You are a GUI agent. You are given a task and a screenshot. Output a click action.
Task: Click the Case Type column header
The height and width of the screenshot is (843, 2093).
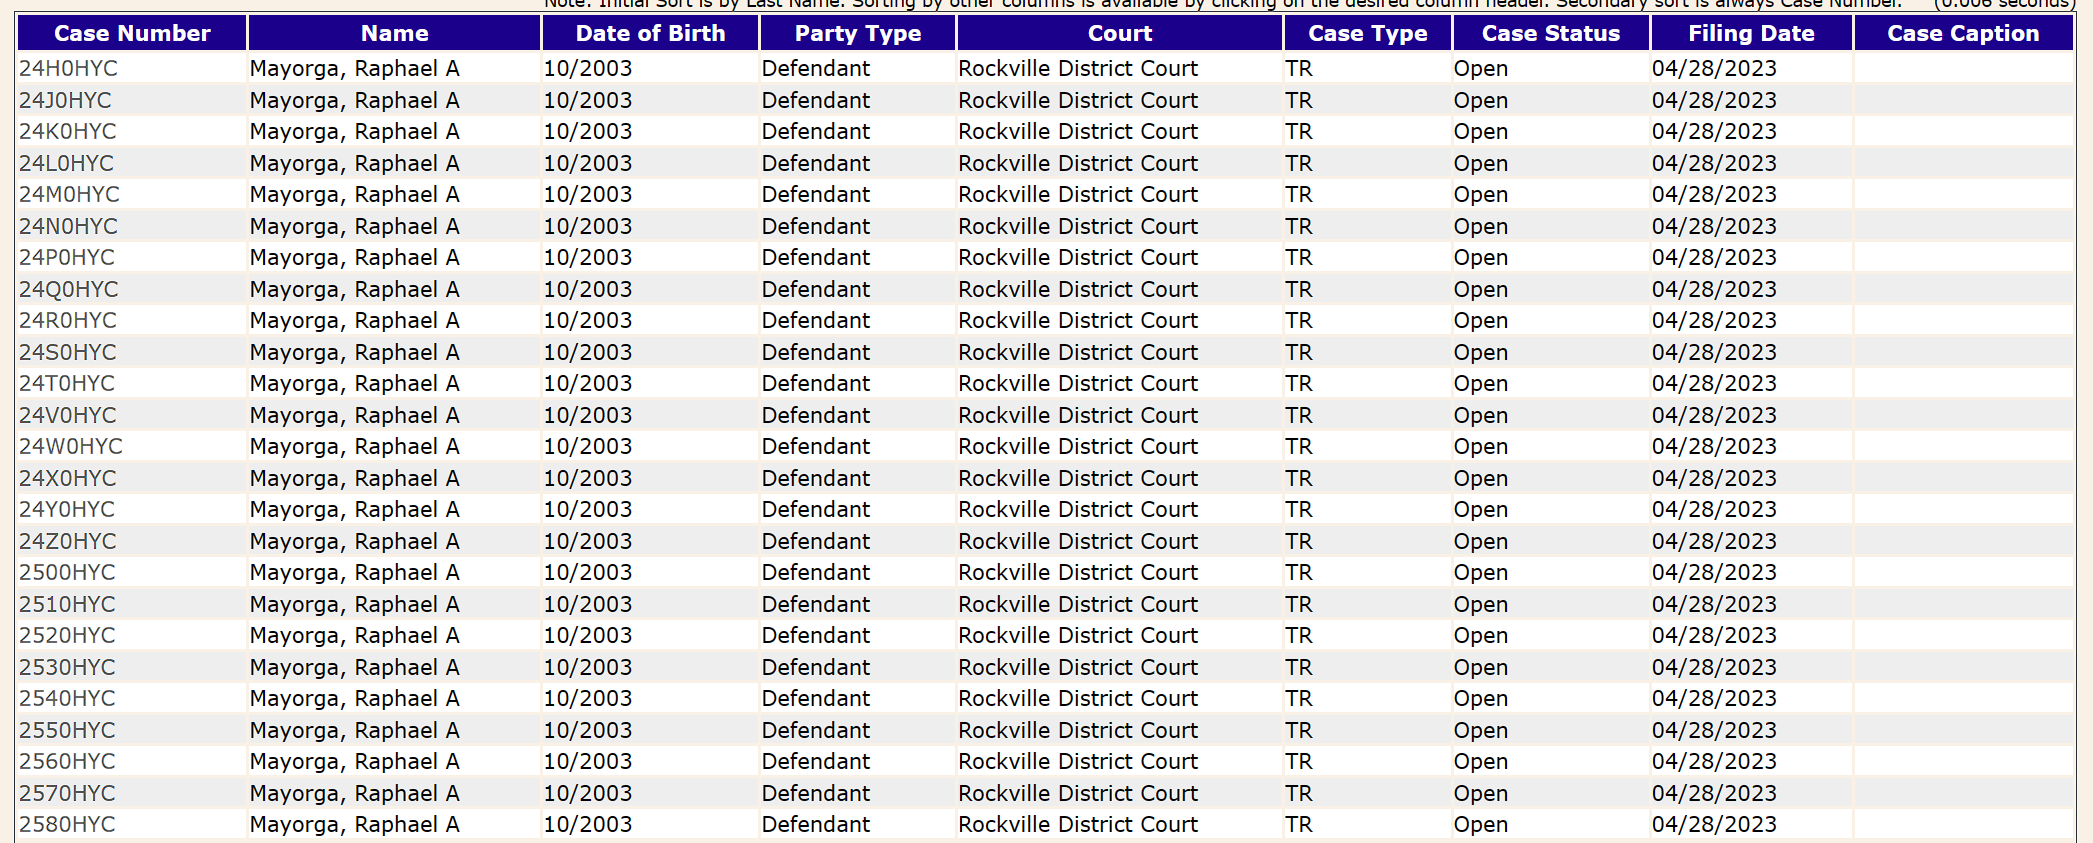[x=1367, y=33]
